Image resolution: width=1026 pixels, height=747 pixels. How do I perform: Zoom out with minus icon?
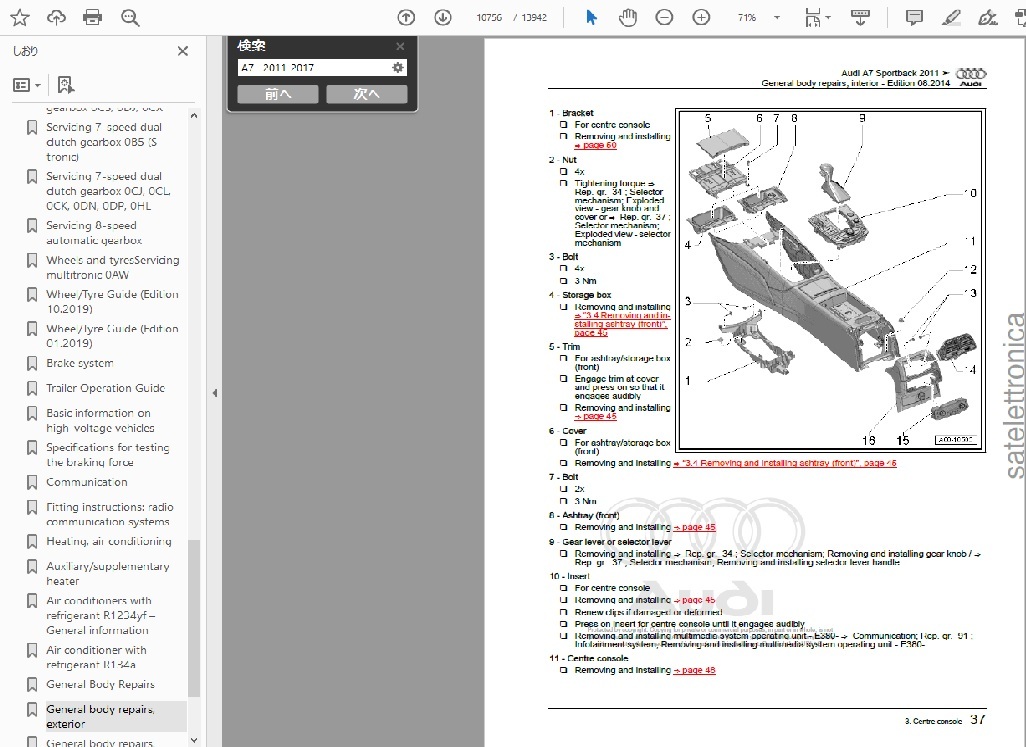point(664,18)
